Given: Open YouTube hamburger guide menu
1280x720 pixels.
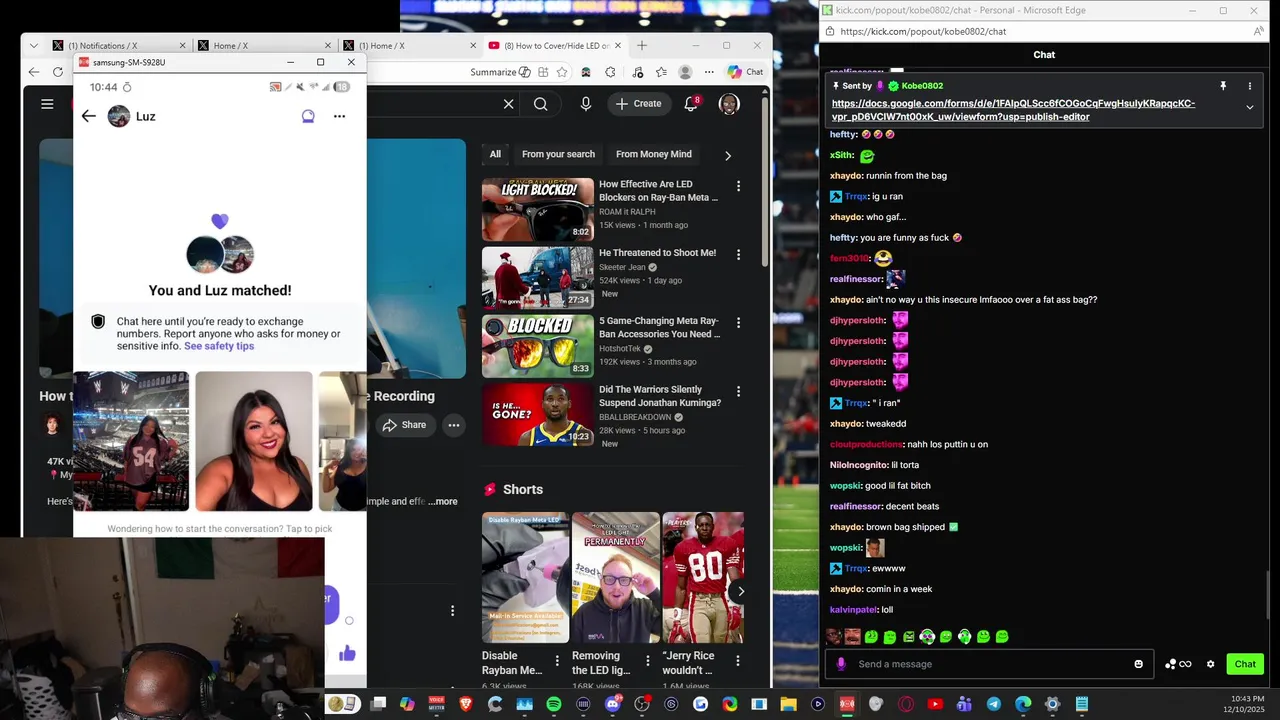Looking at the screenshot, I should point(47,104).
